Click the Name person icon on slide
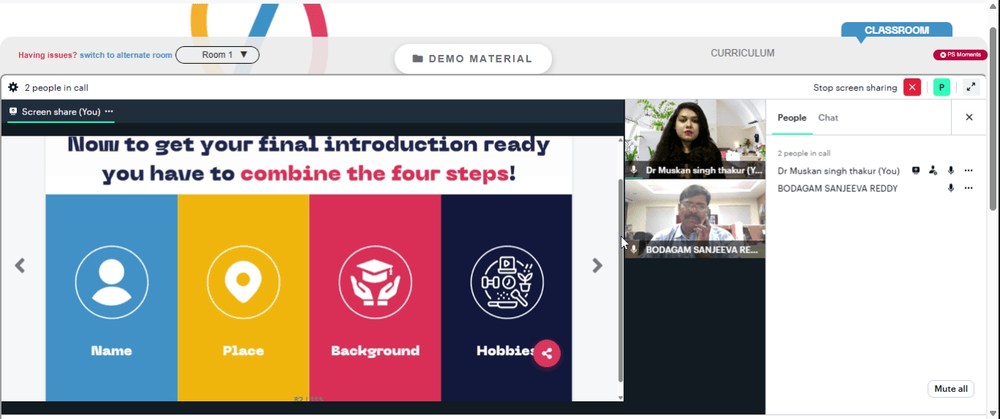The height and width of the screenshot is (419, 1000). [112, 282]
